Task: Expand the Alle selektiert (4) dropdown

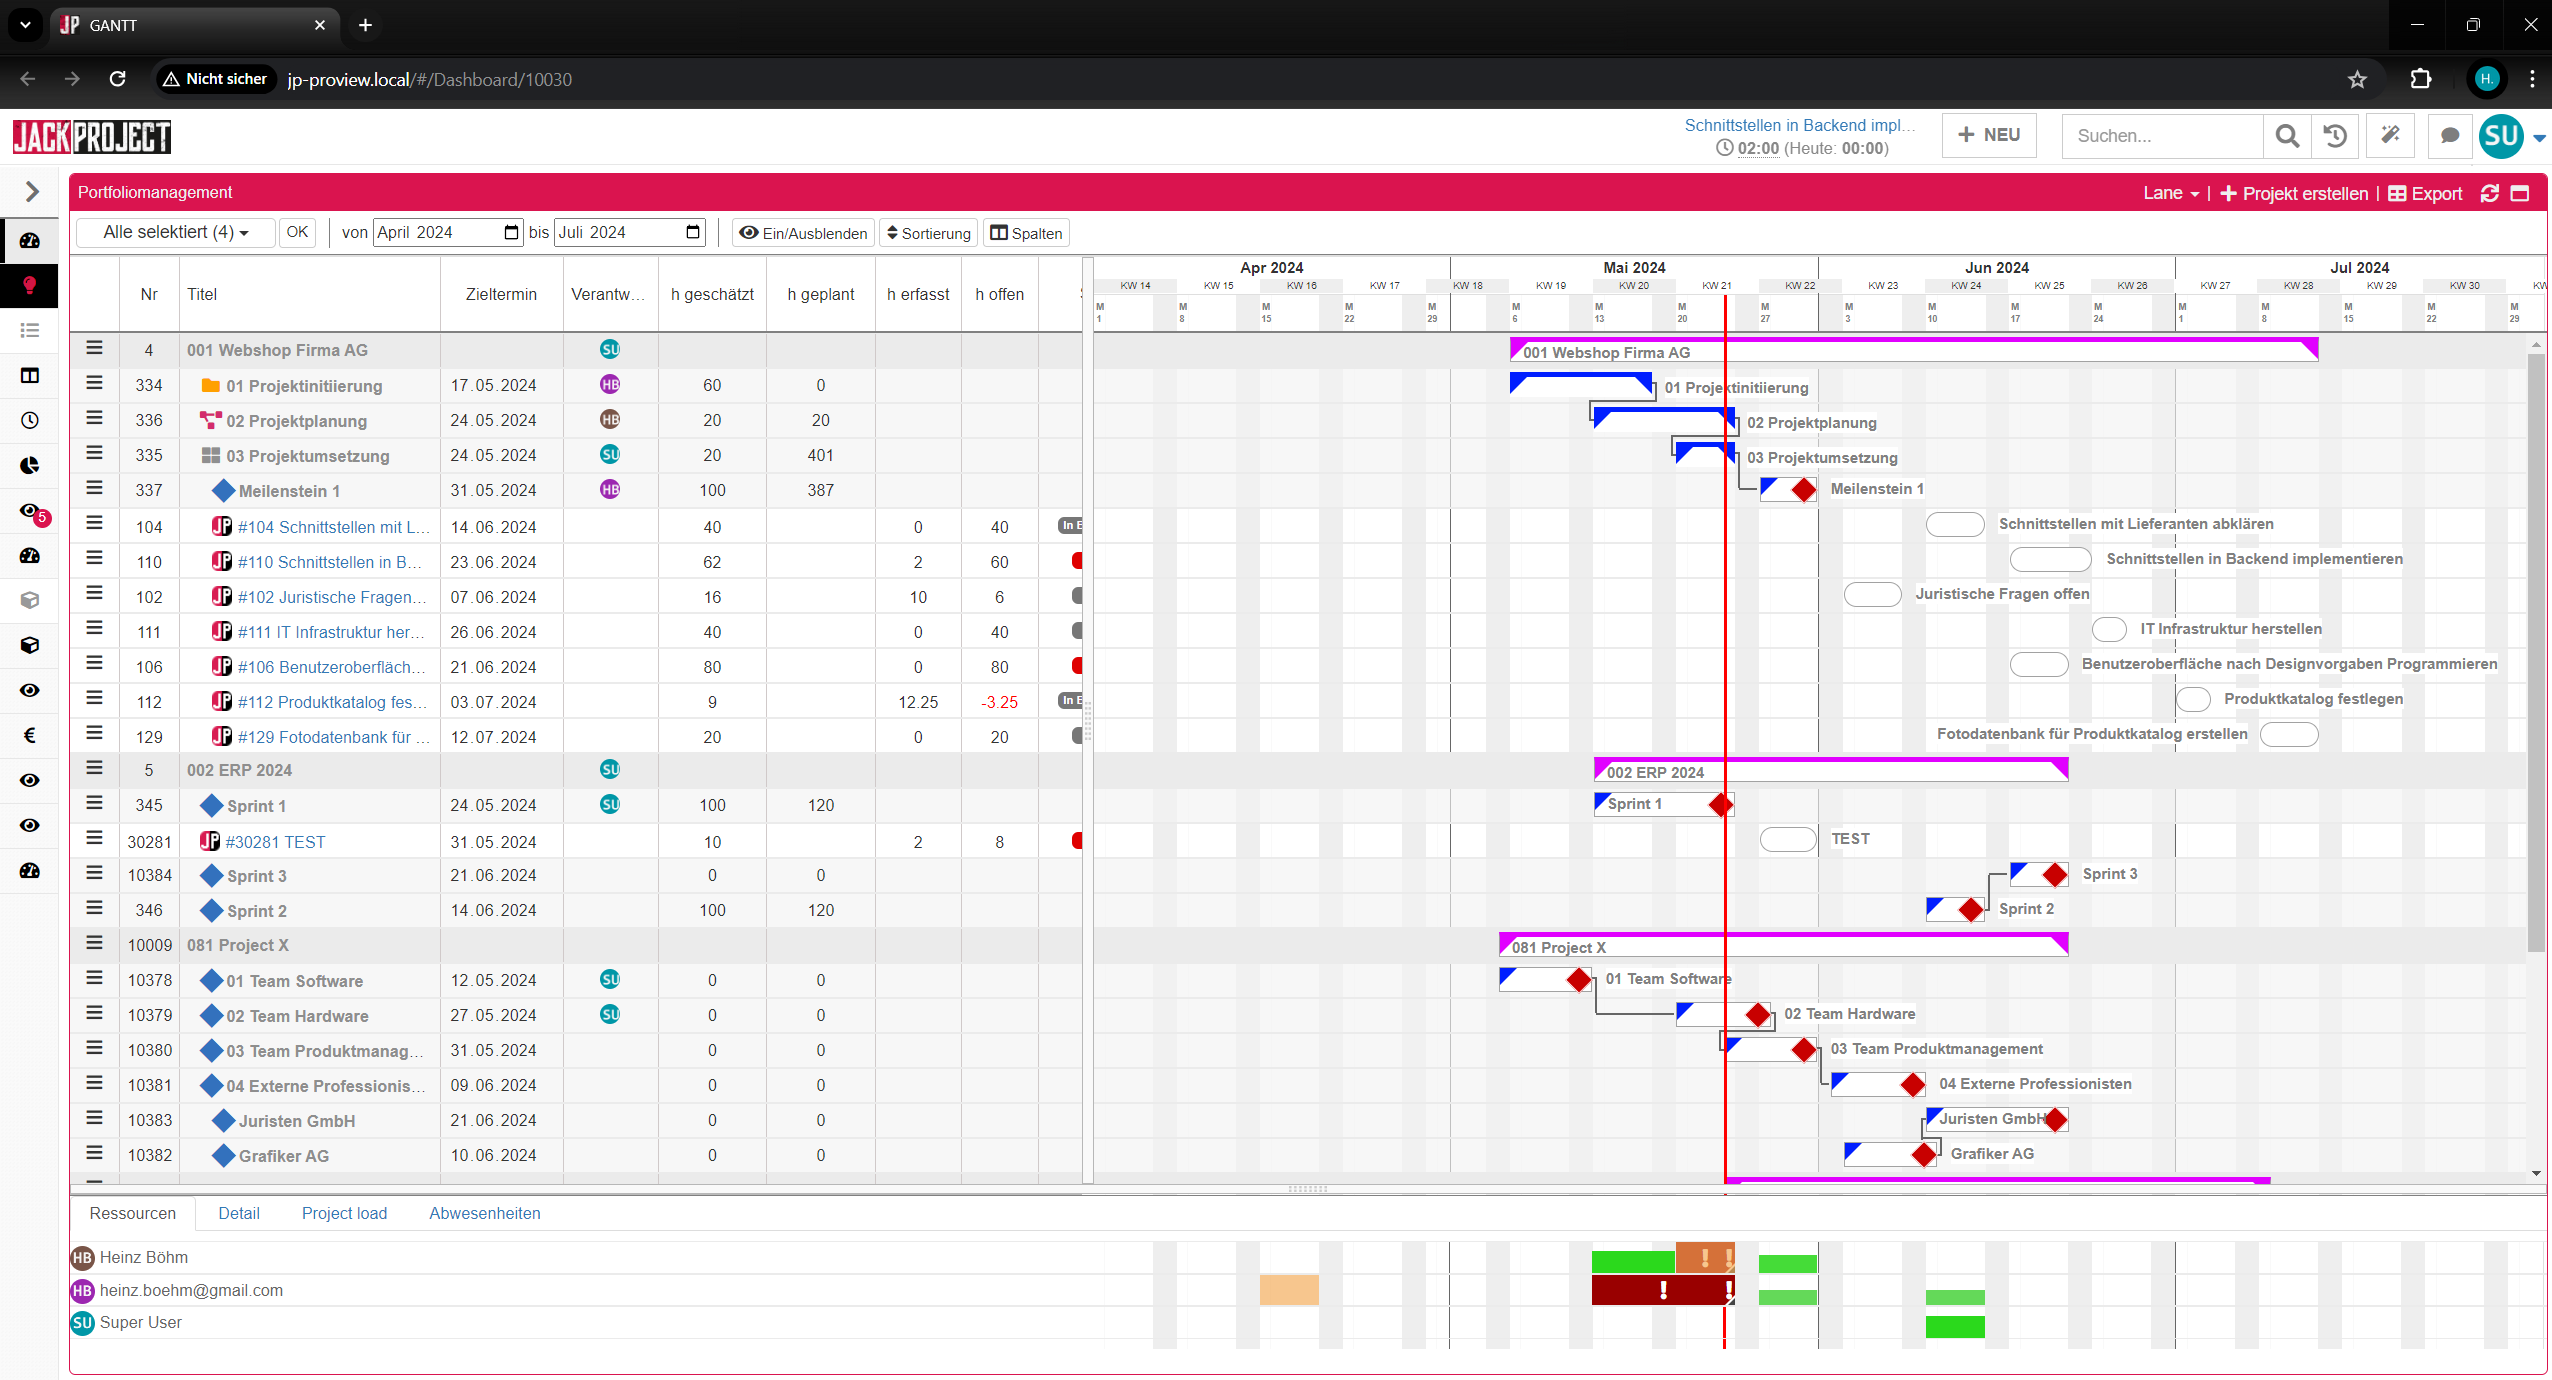Action: (176, 233)
